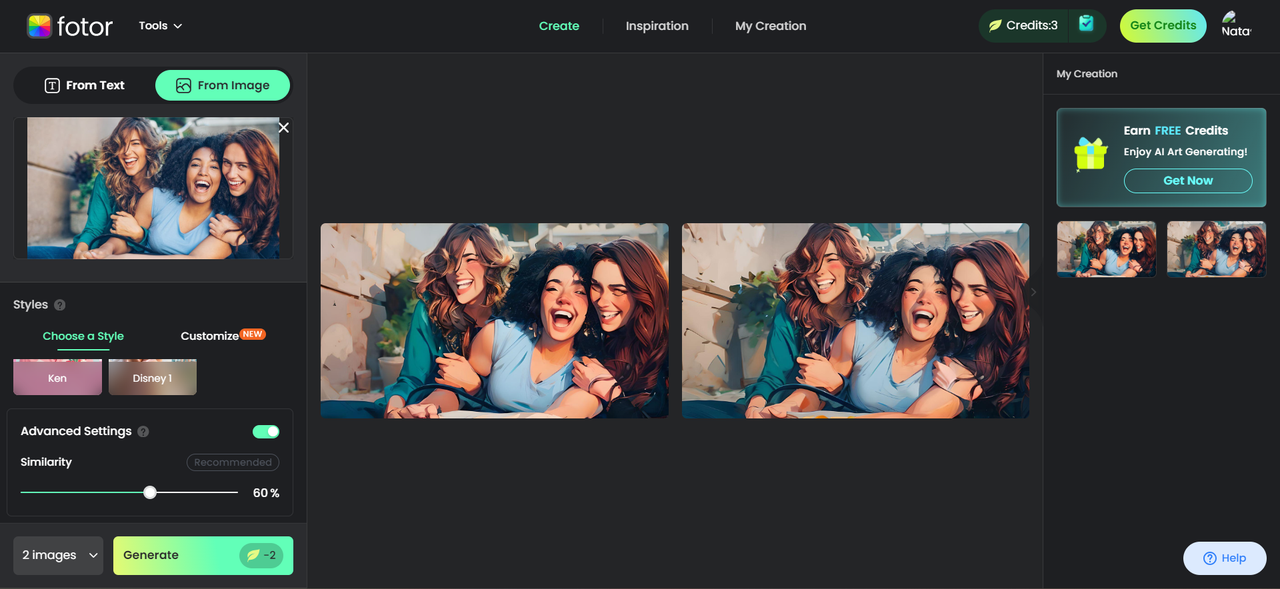The height and width of the screenshot is (589, 1280).
Task: Open the first generated cartoon image
Action: [x=494, y=320]
